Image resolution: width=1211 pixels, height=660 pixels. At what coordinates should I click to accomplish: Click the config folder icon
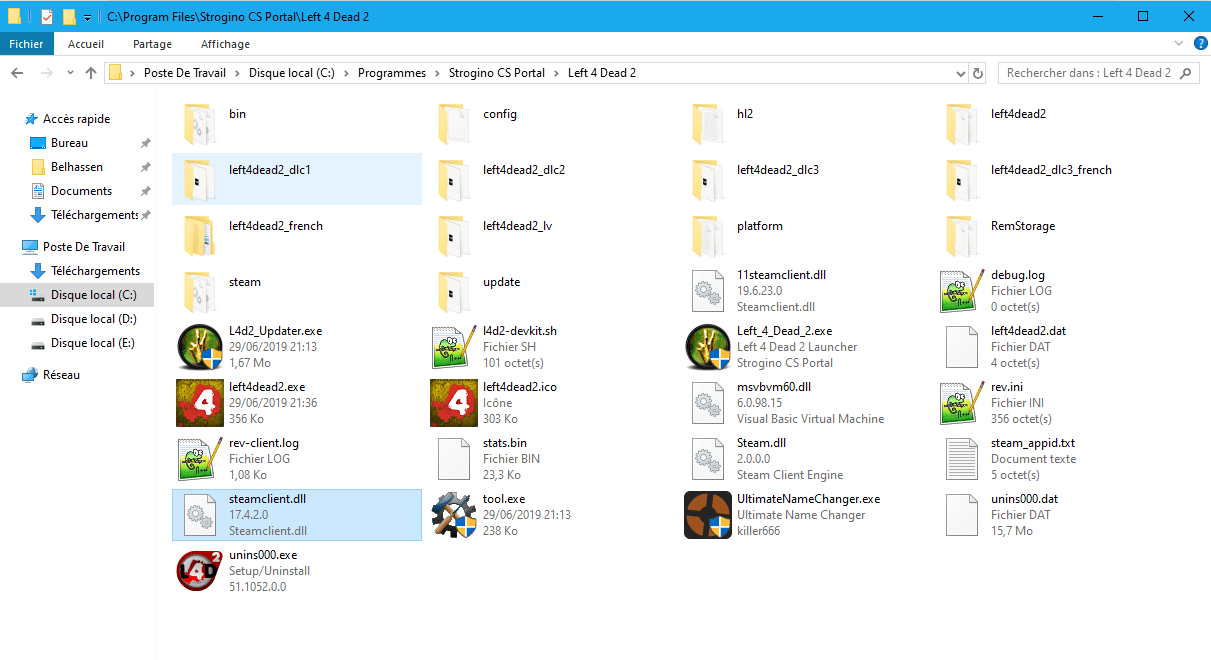pyautogui.click(x=454, y=123)
